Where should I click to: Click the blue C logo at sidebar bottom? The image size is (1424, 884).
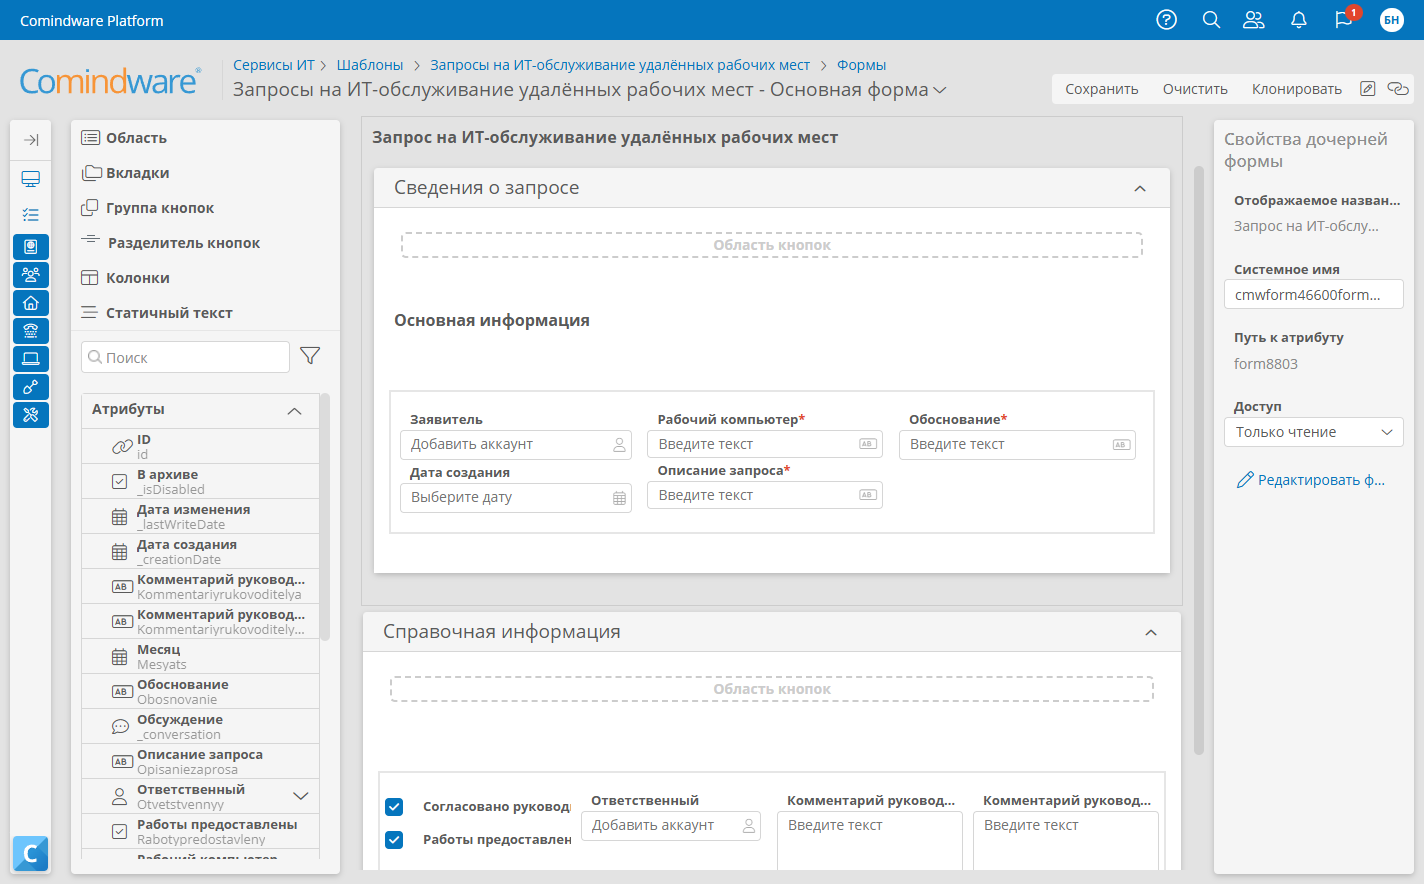tap(31, 853)
